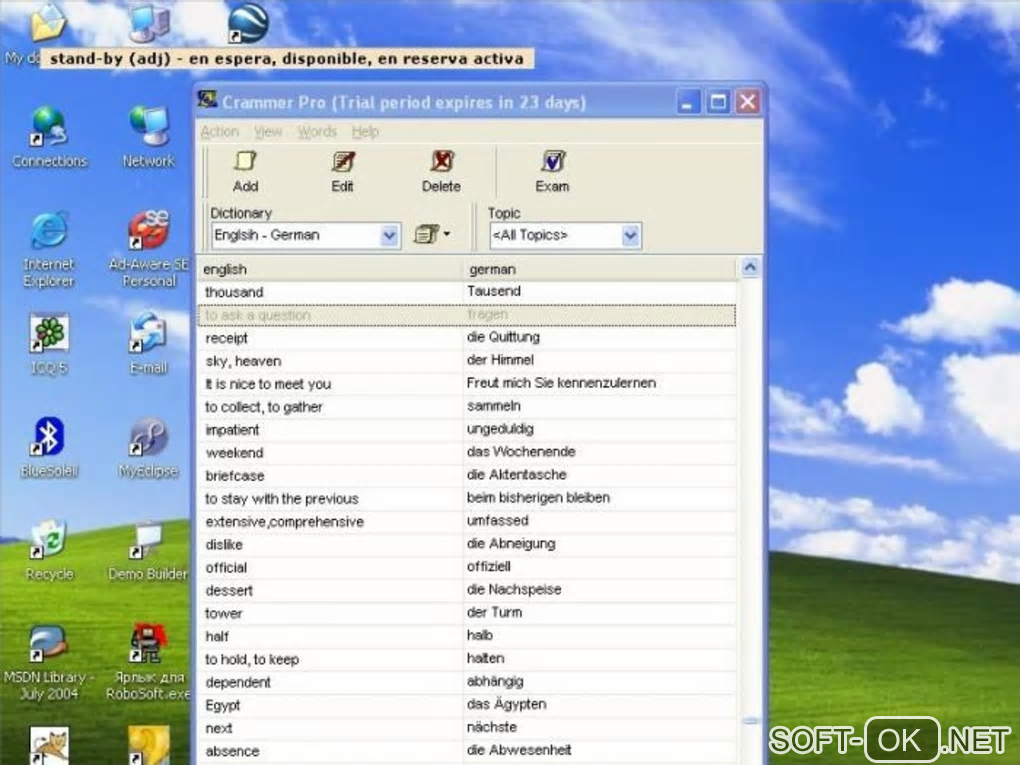The image size is (1020, 765).
Task: Select the 'half' row
Action: click(x=467, y=636)
